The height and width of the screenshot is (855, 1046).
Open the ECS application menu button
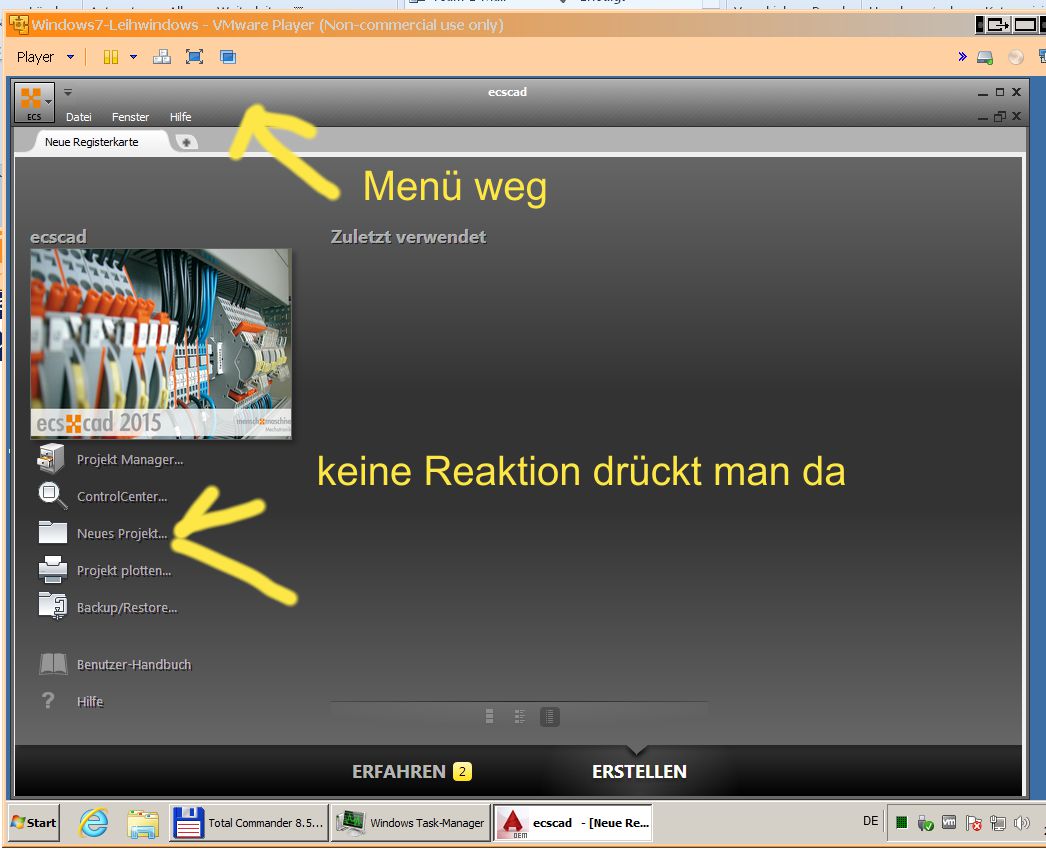pyautogui.click(x=34, y=103)
